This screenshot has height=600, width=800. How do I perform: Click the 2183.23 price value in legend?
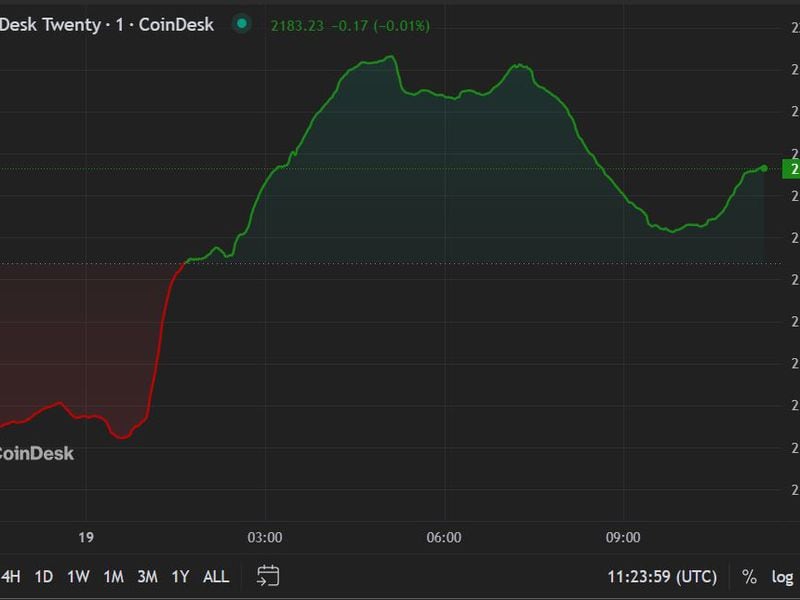click(298, 26)
